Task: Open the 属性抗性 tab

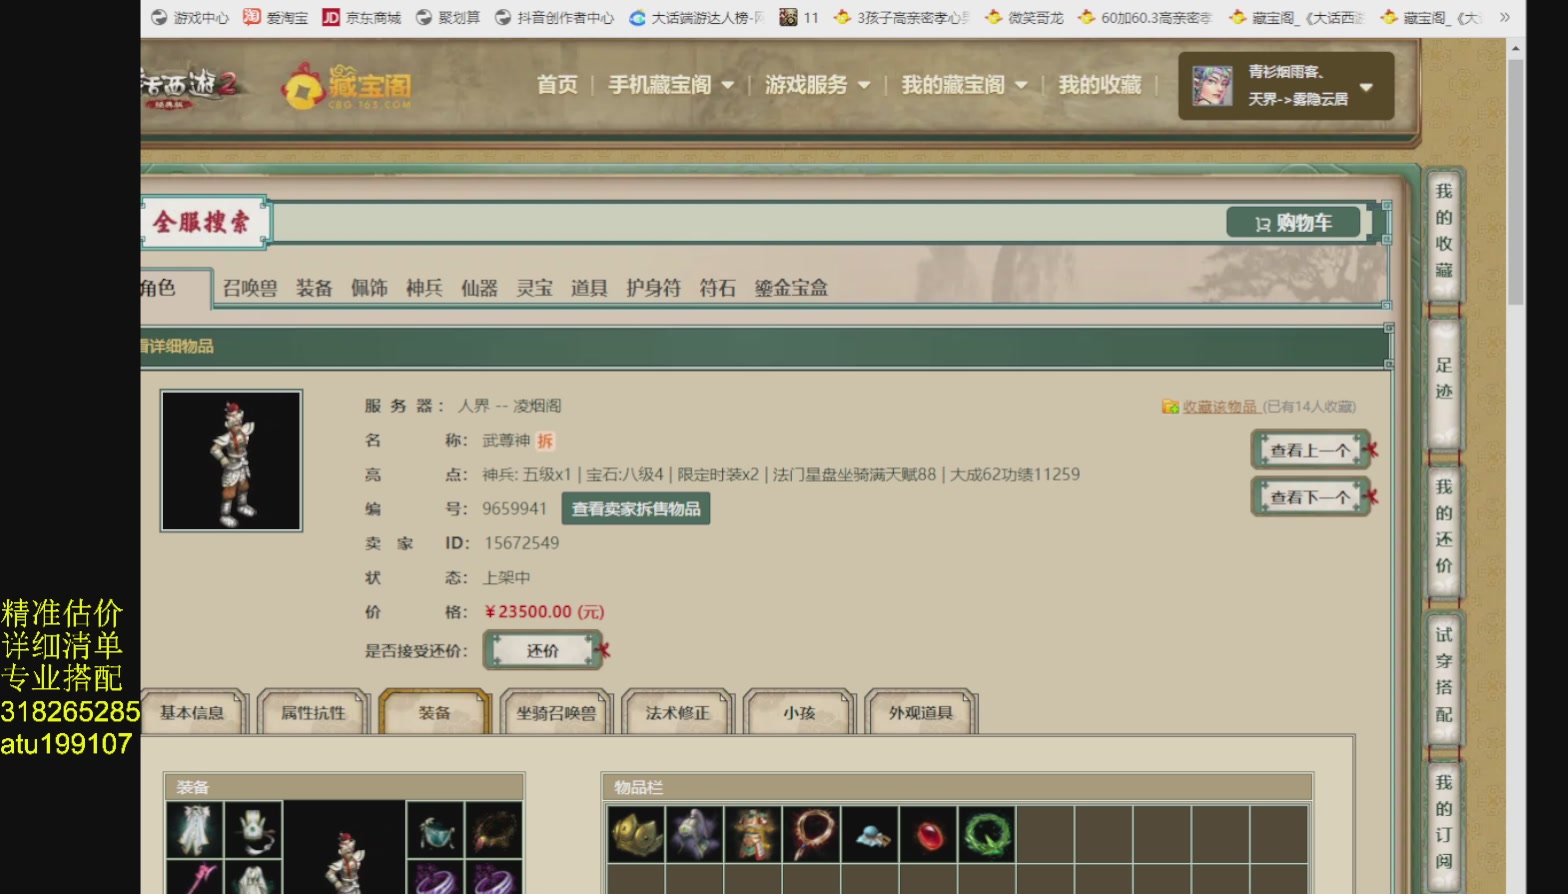Action: coord(313,713)
